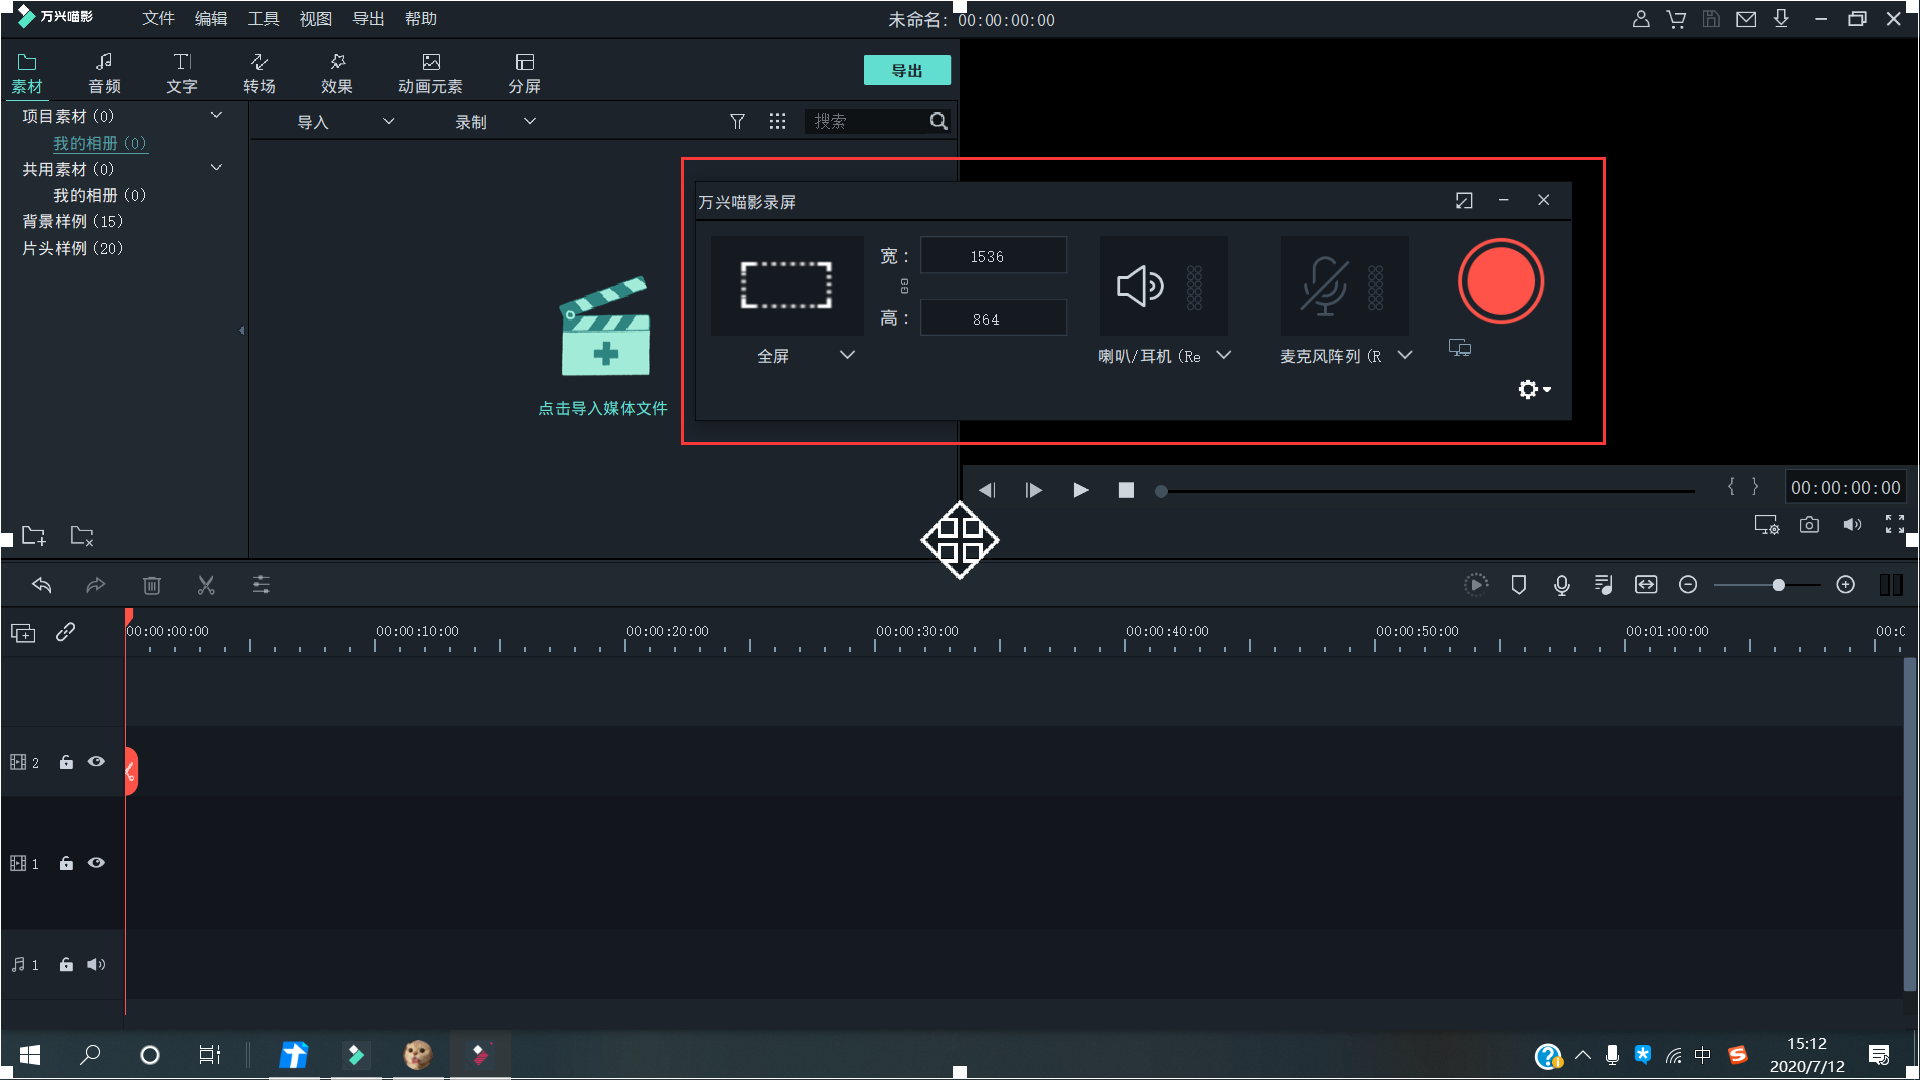The image size is (1920, 1080).
Task: Click the add marker shield icon
Action: (1518, 585)
